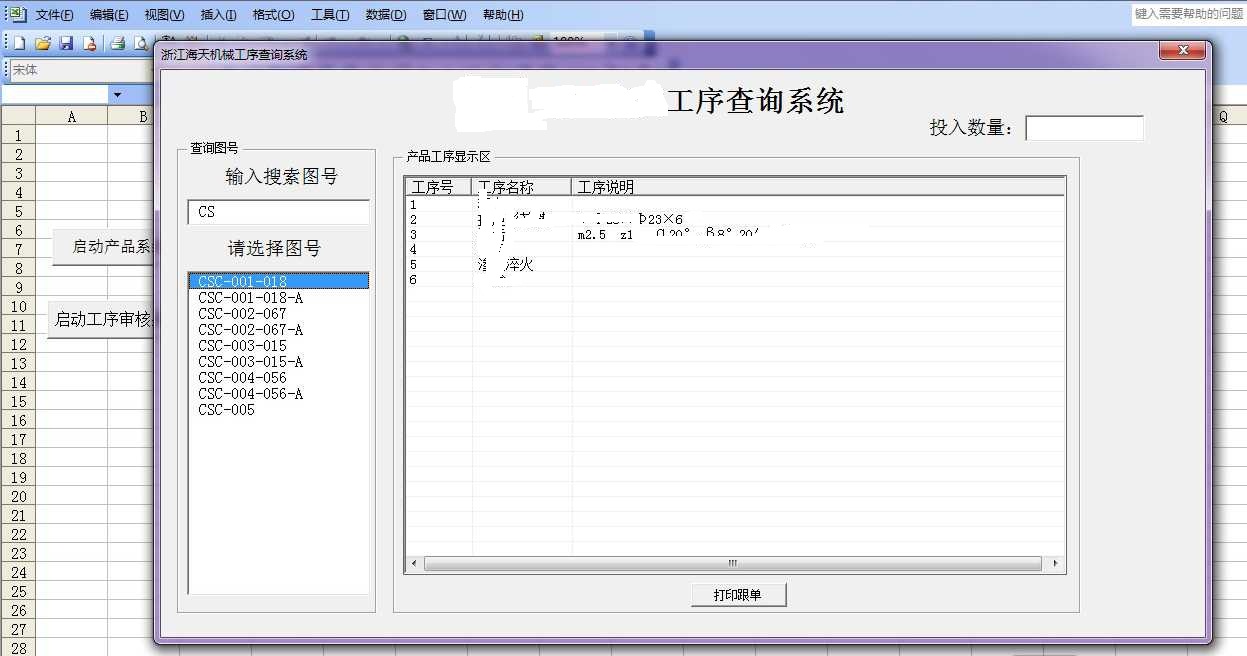Click the search drawing number field containing CS

point(278,212)
